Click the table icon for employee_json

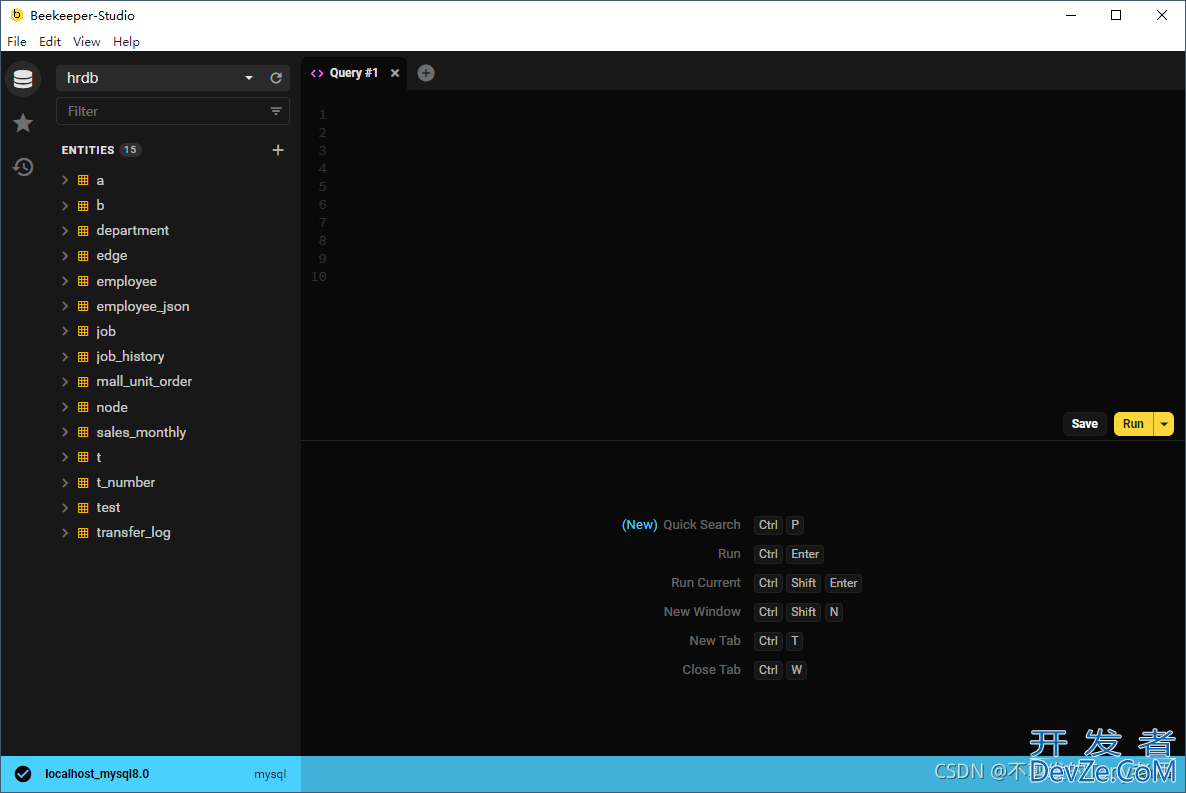point(83,306)
